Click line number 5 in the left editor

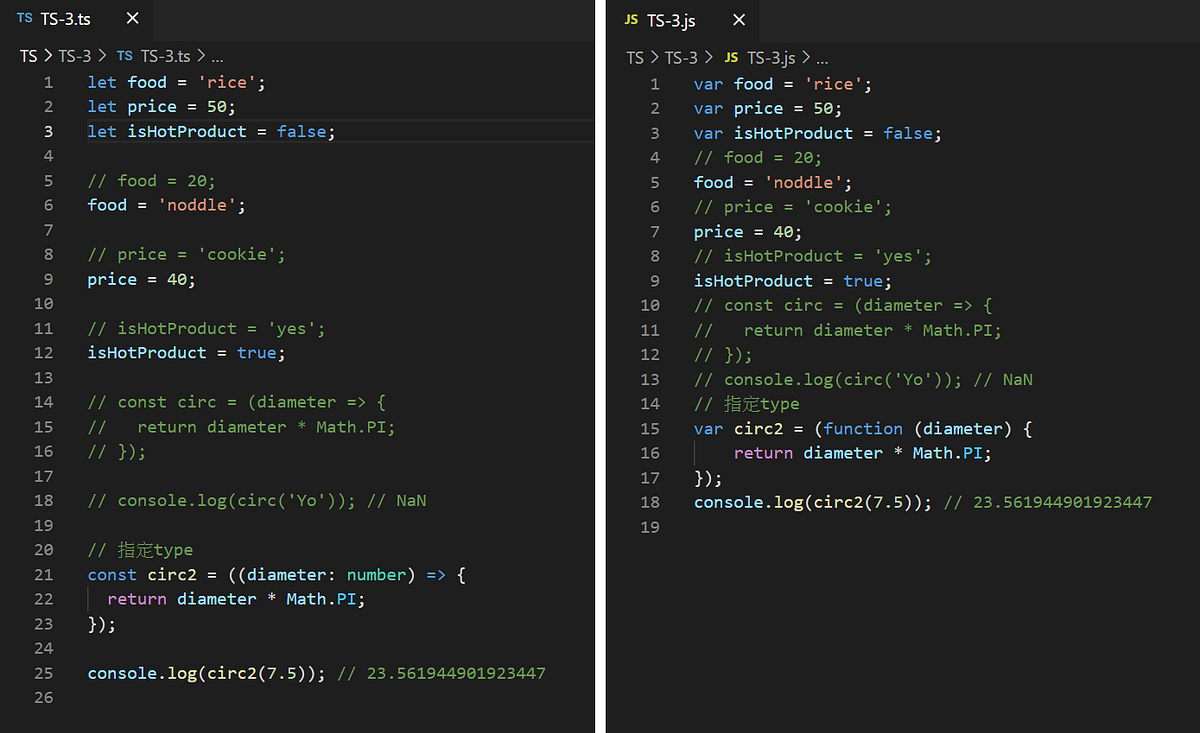[47, 180]
